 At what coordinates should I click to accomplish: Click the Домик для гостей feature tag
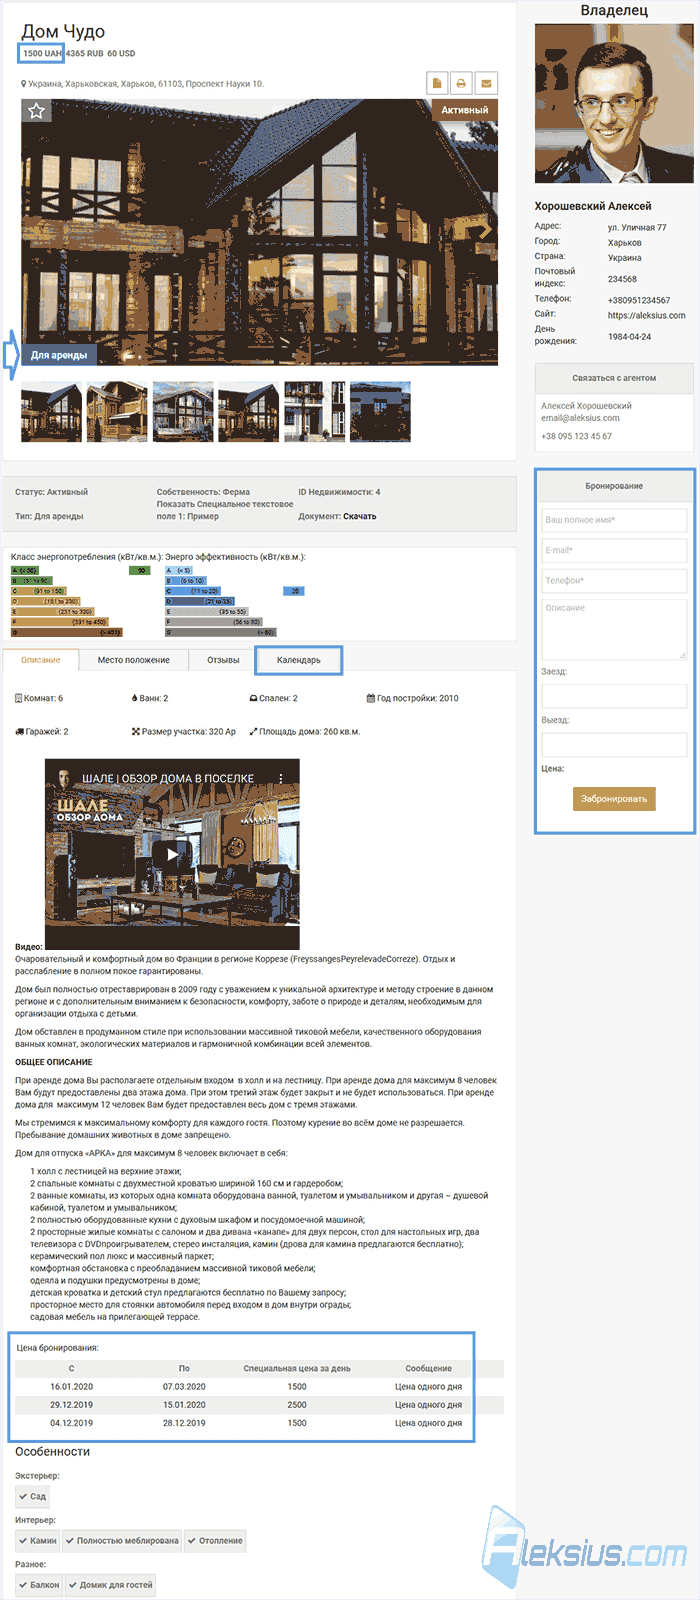(x=110, y=1584)
